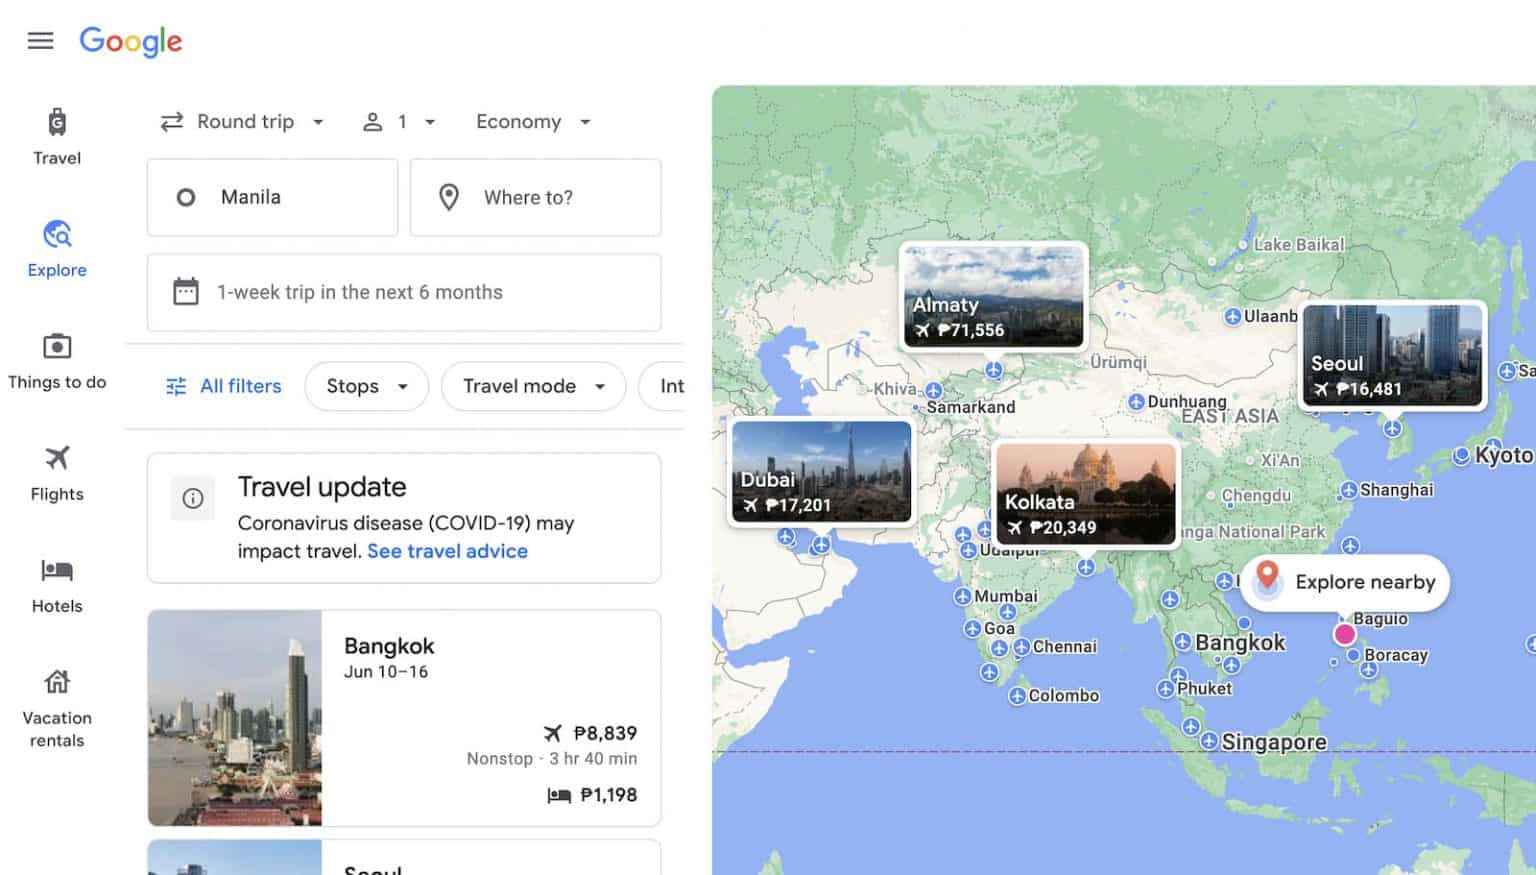Expand the Round trip dropdown
Viewport: 1536px width, 875px height.
[243, 122]
